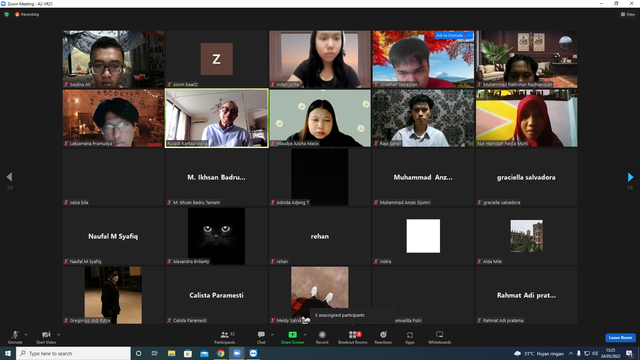Select the highlighted Rusadi Kantaprawira tile
This screenshot has width=640, height=360.
coord(217,118)
